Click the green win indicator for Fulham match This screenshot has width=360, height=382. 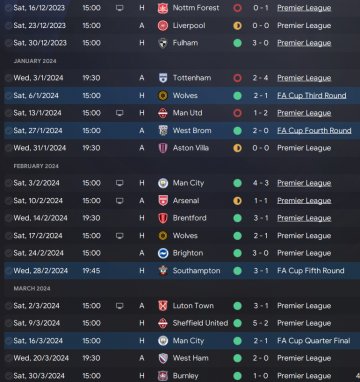point(237,43)
